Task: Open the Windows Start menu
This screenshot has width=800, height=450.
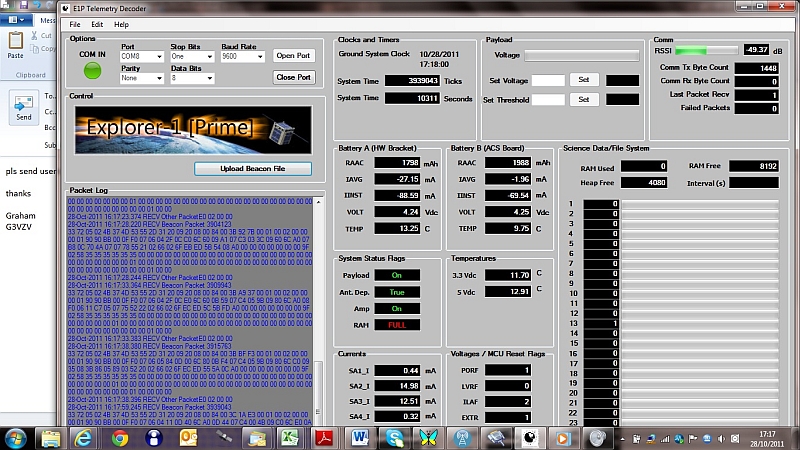Action: click(x=15, y=438)
